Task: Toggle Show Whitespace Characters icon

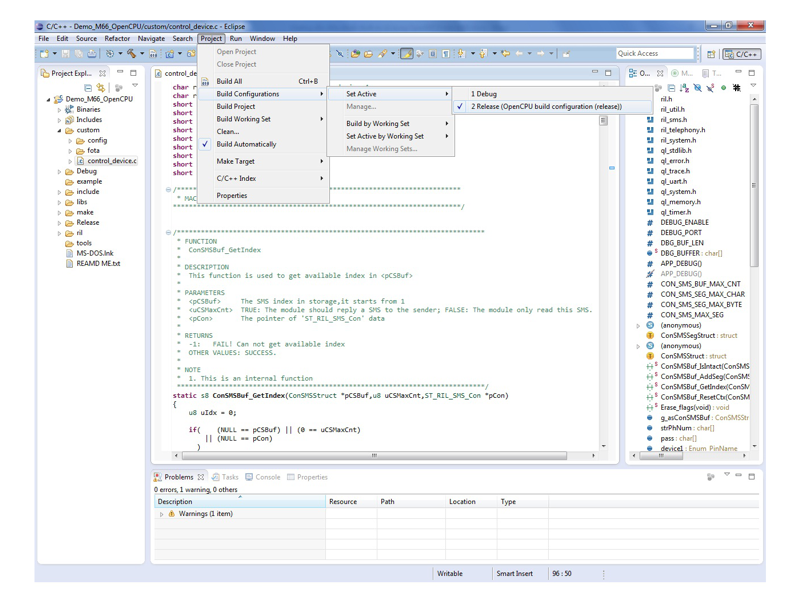Action: pos(446,54)
